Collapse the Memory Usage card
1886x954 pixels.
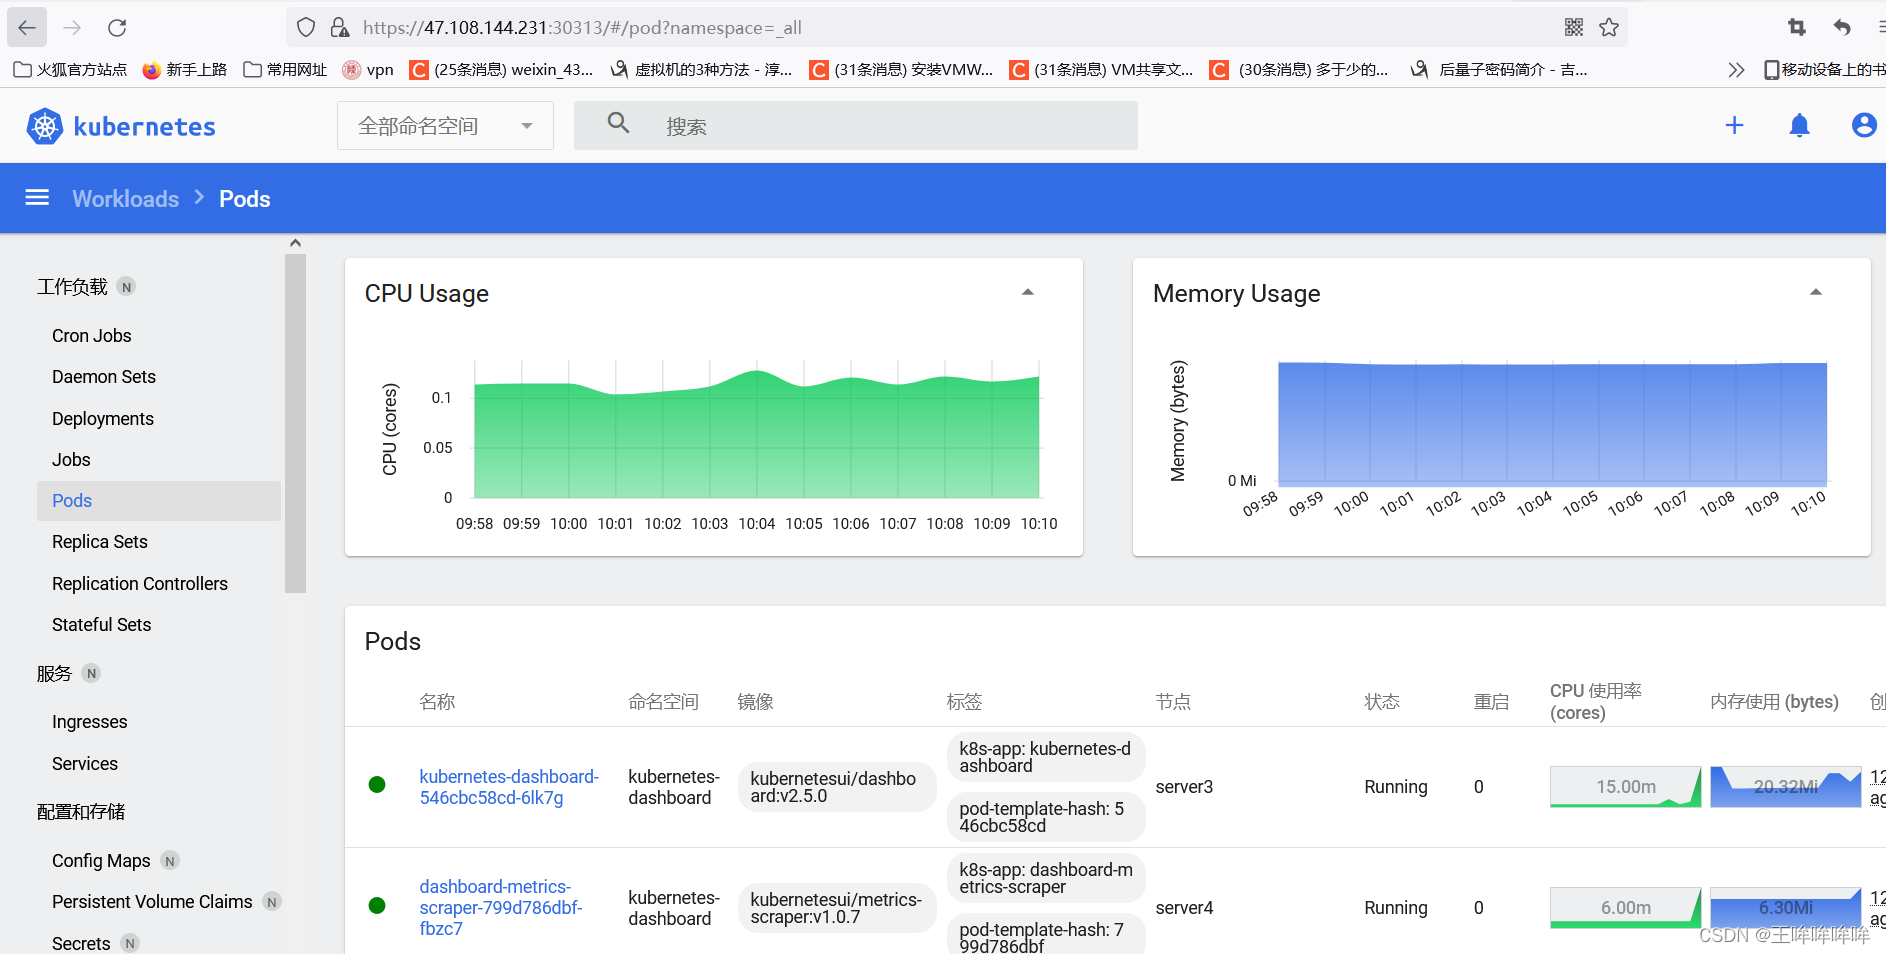1816,292
